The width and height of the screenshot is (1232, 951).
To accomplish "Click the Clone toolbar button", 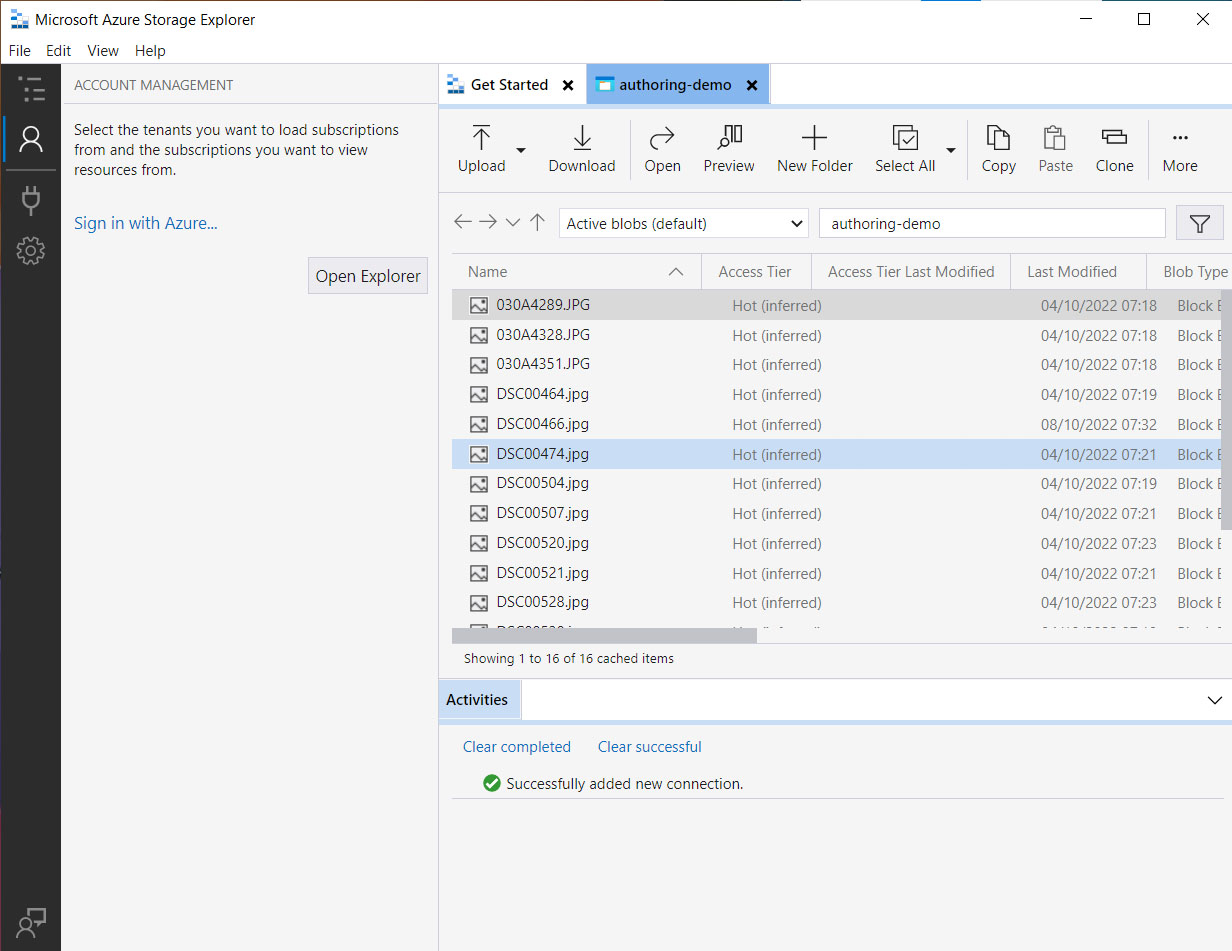I will click(x=1114, y=150).
